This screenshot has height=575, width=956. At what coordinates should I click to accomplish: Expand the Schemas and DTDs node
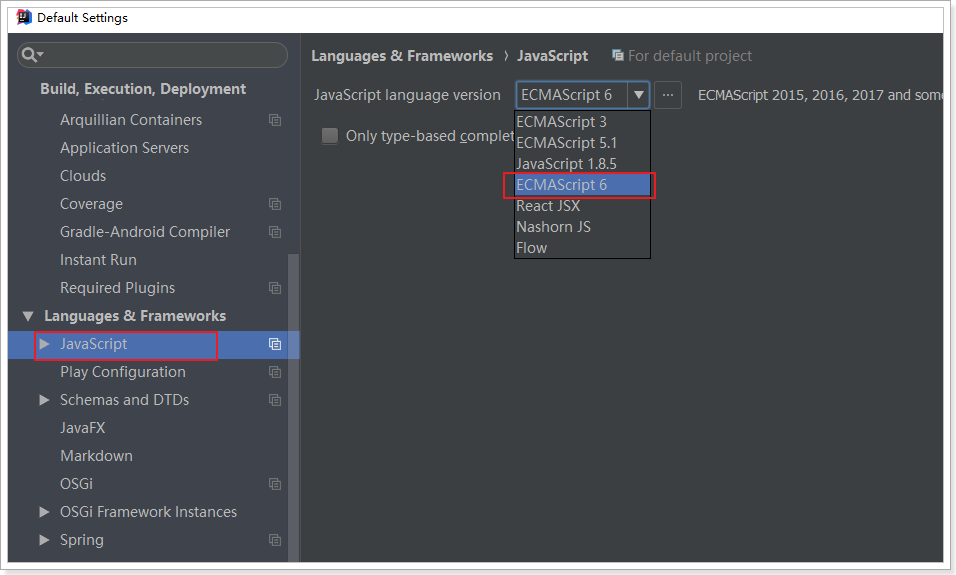point(44,400)
